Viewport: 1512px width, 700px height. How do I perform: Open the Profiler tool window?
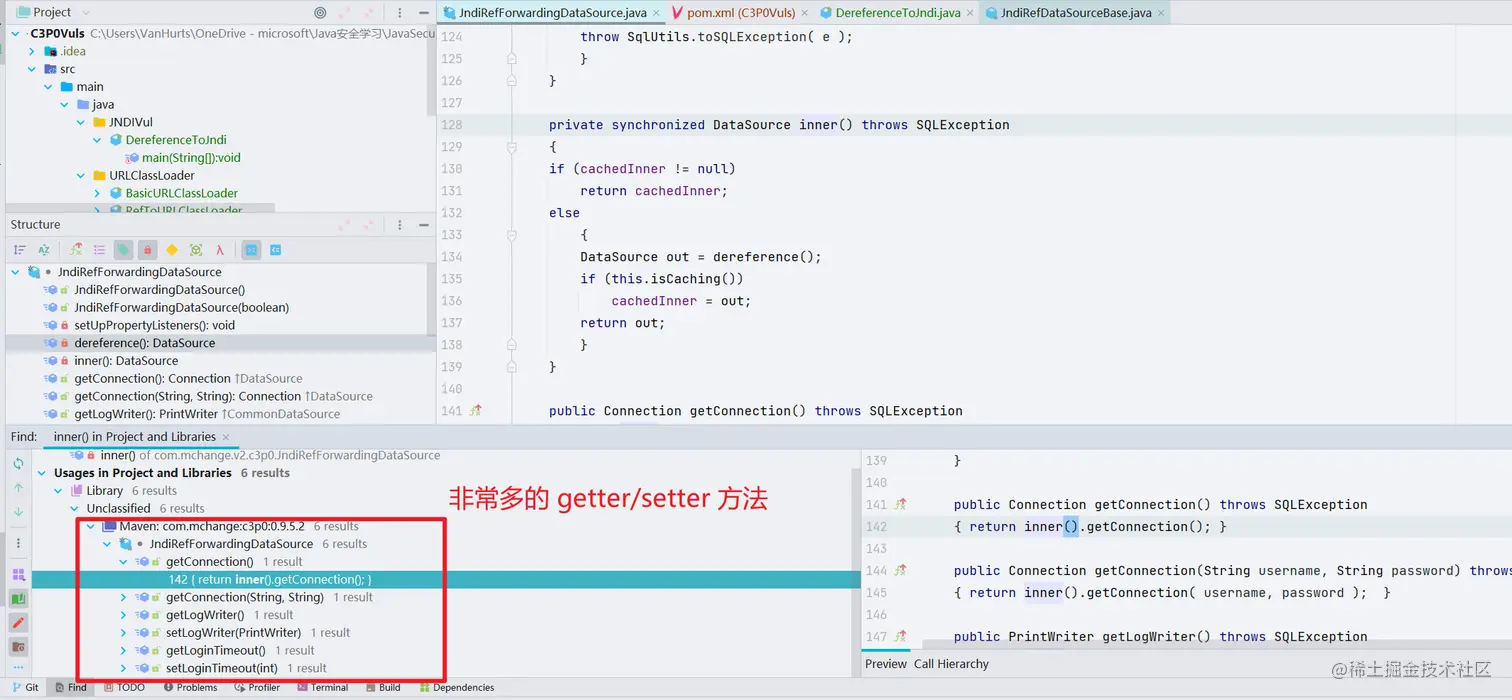tap(257, 688)
